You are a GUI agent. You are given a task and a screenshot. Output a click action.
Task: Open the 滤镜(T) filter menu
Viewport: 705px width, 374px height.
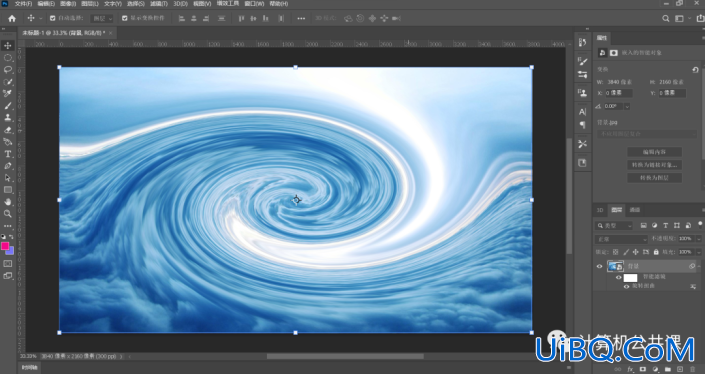159,4
